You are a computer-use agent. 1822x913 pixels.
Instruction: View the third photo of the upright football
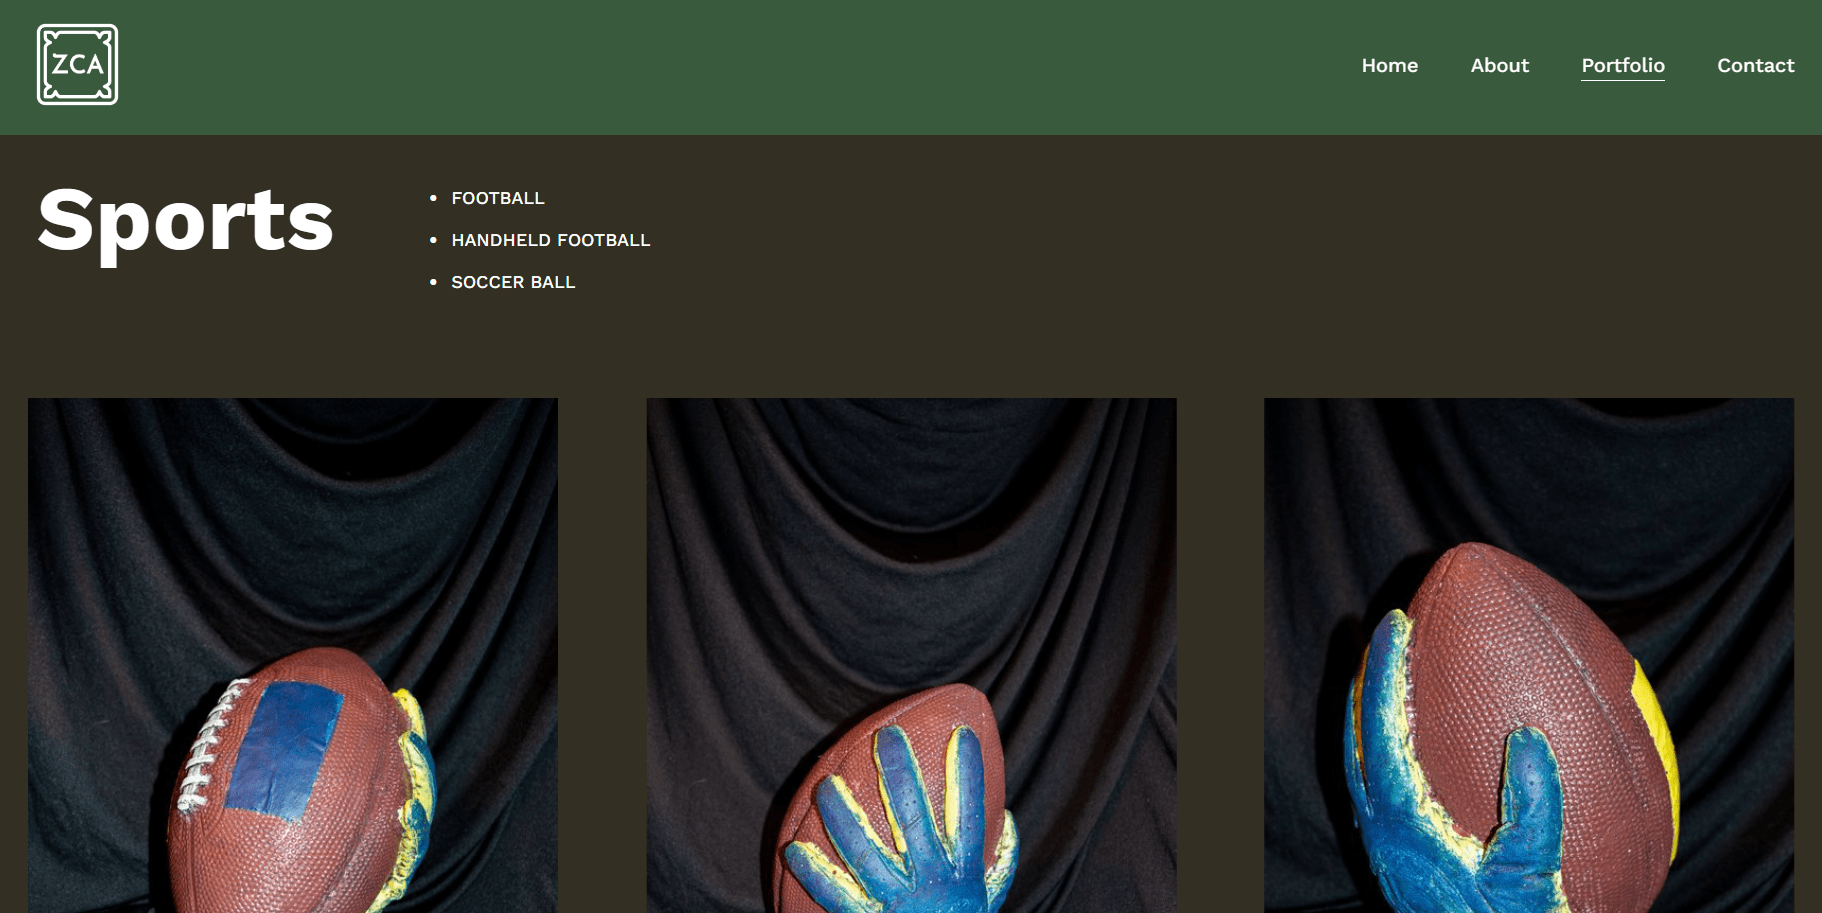click(x=1529, y=655)
